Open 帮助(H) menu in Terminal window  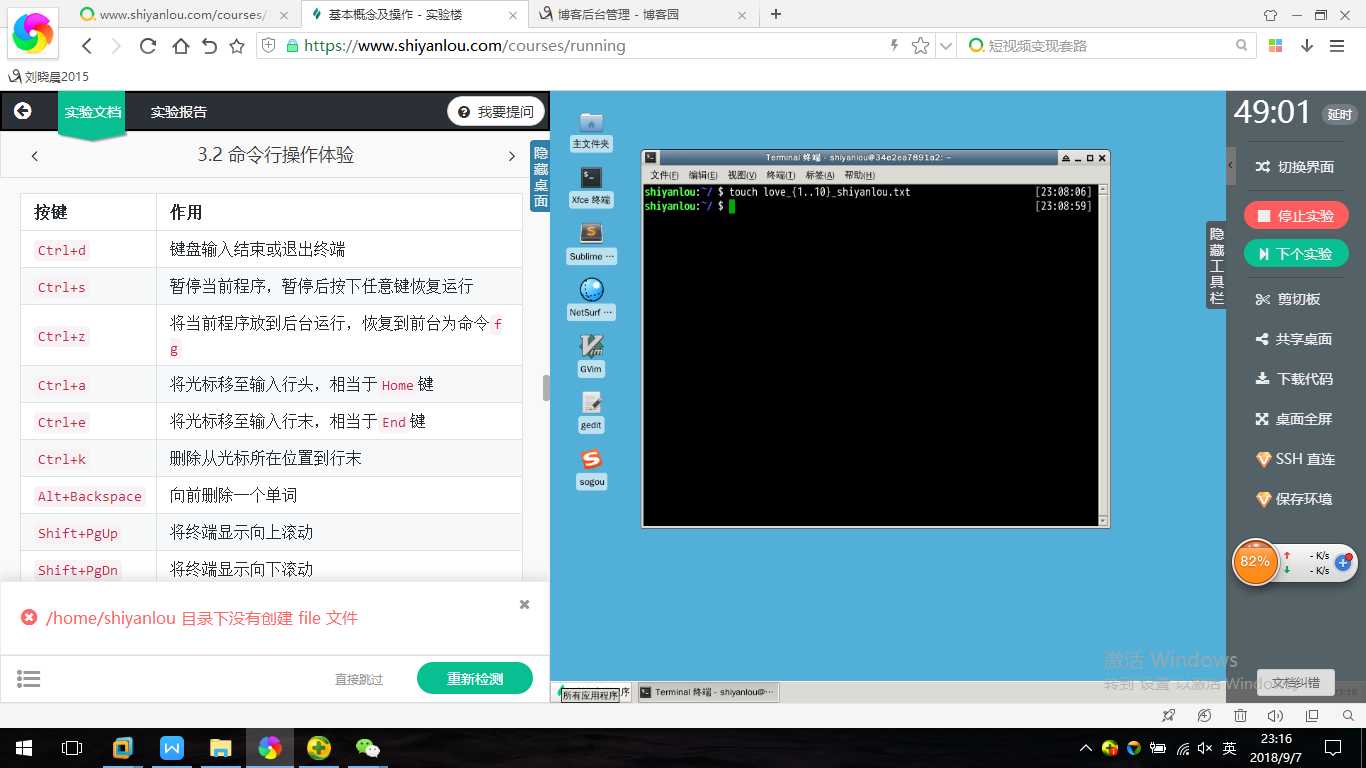tap(860, 175)
